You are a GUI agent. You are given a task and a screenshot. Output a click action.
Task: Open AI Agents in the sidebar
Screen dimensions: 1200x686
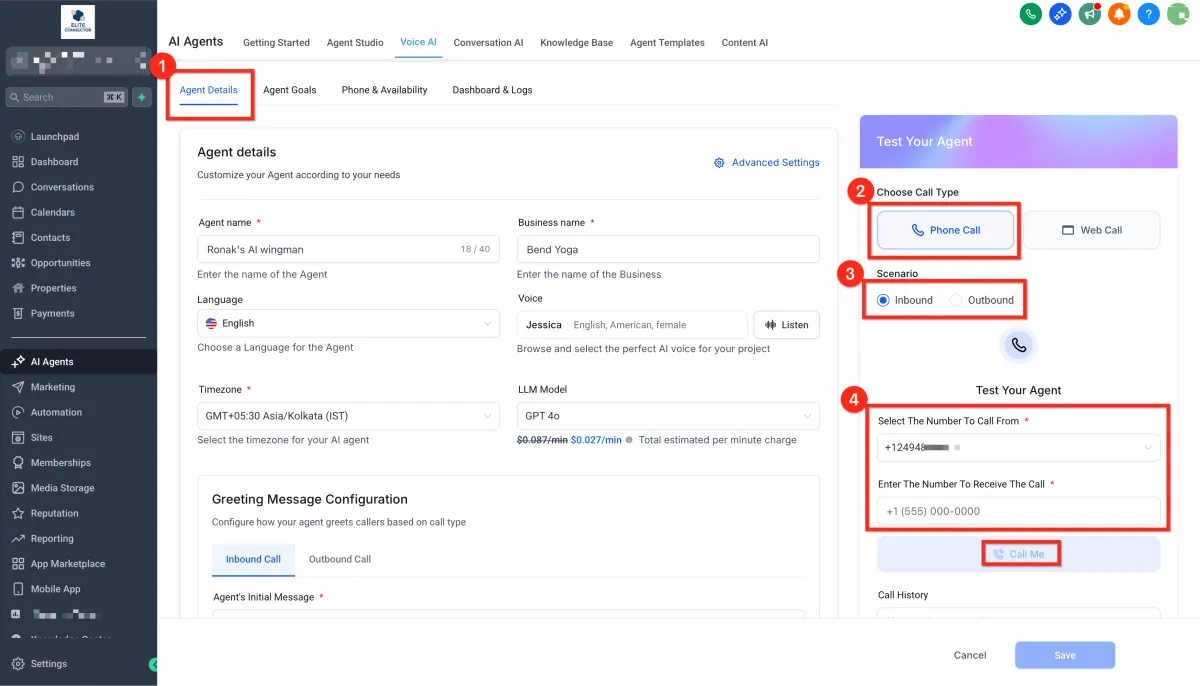(52, 362)
